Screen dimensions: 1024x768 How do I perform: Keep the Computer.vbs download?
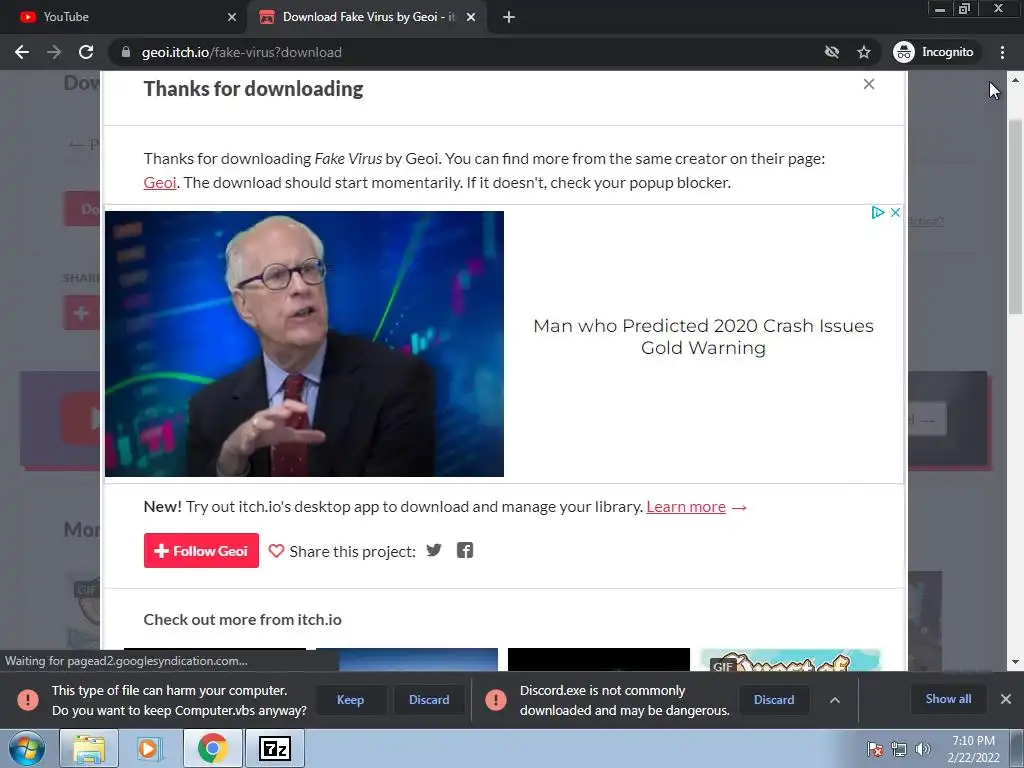(350, 699)
